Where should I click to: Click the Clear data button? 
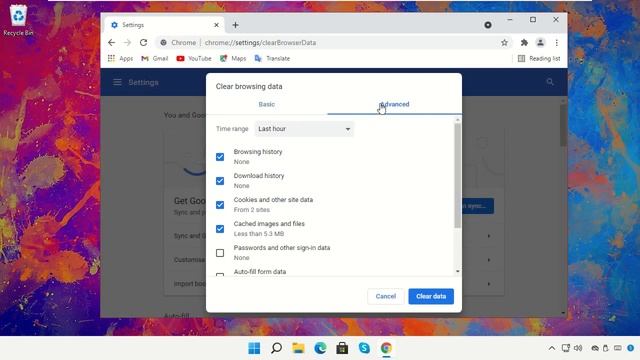tap(431, 296)
